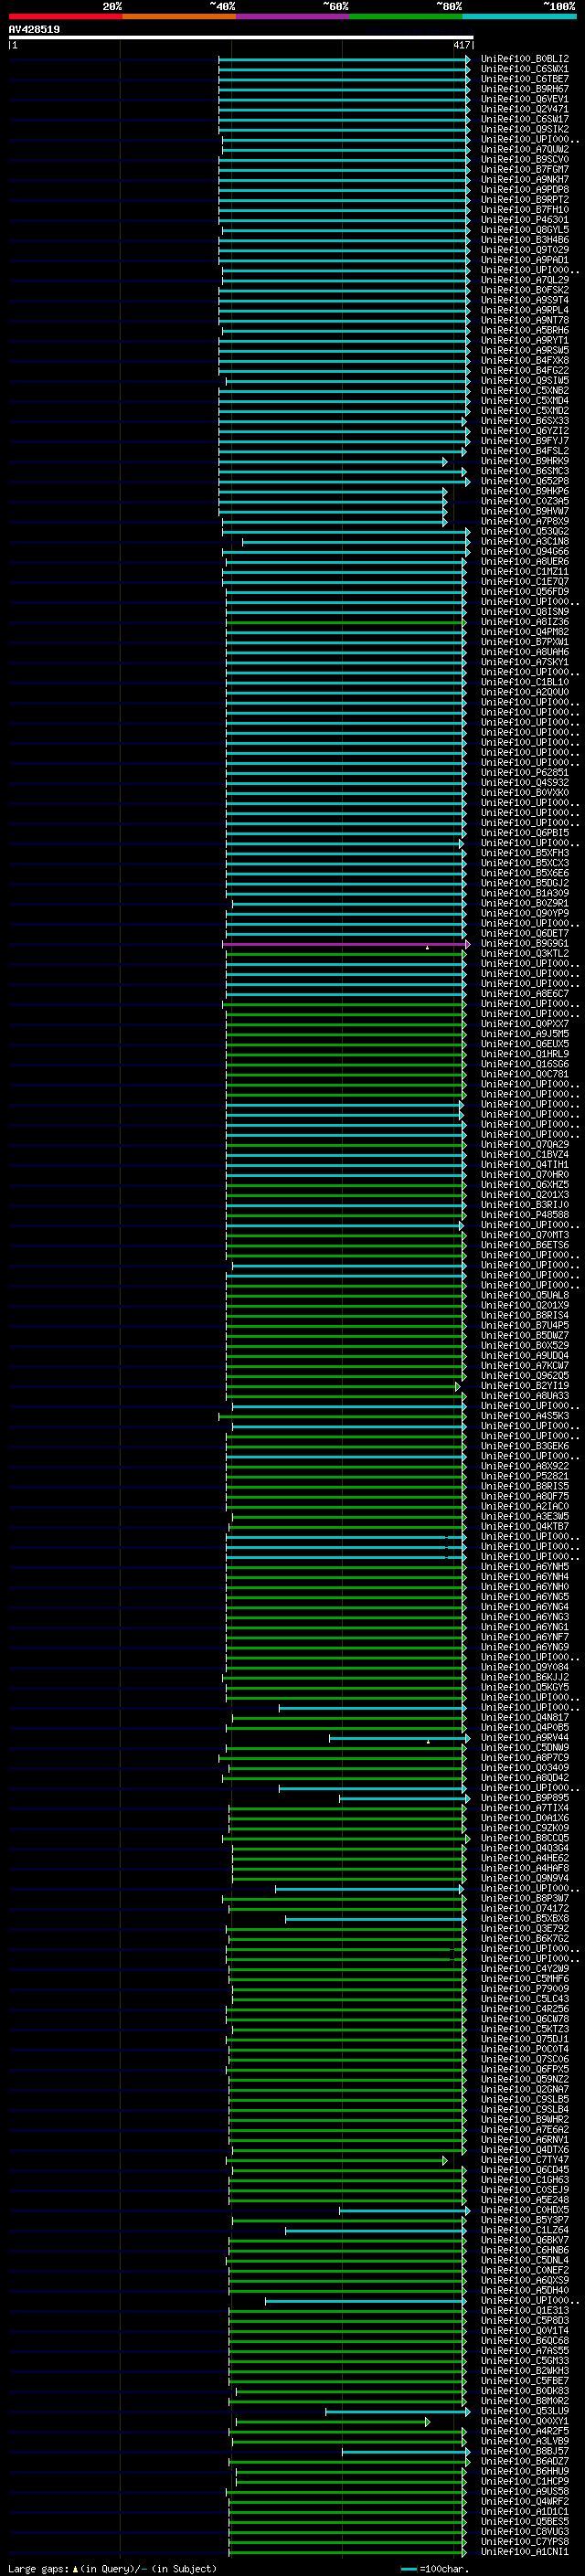Click the yellow gap marker on the A9RV44 alignment
585x2576 pixels.
point(429,1741)
